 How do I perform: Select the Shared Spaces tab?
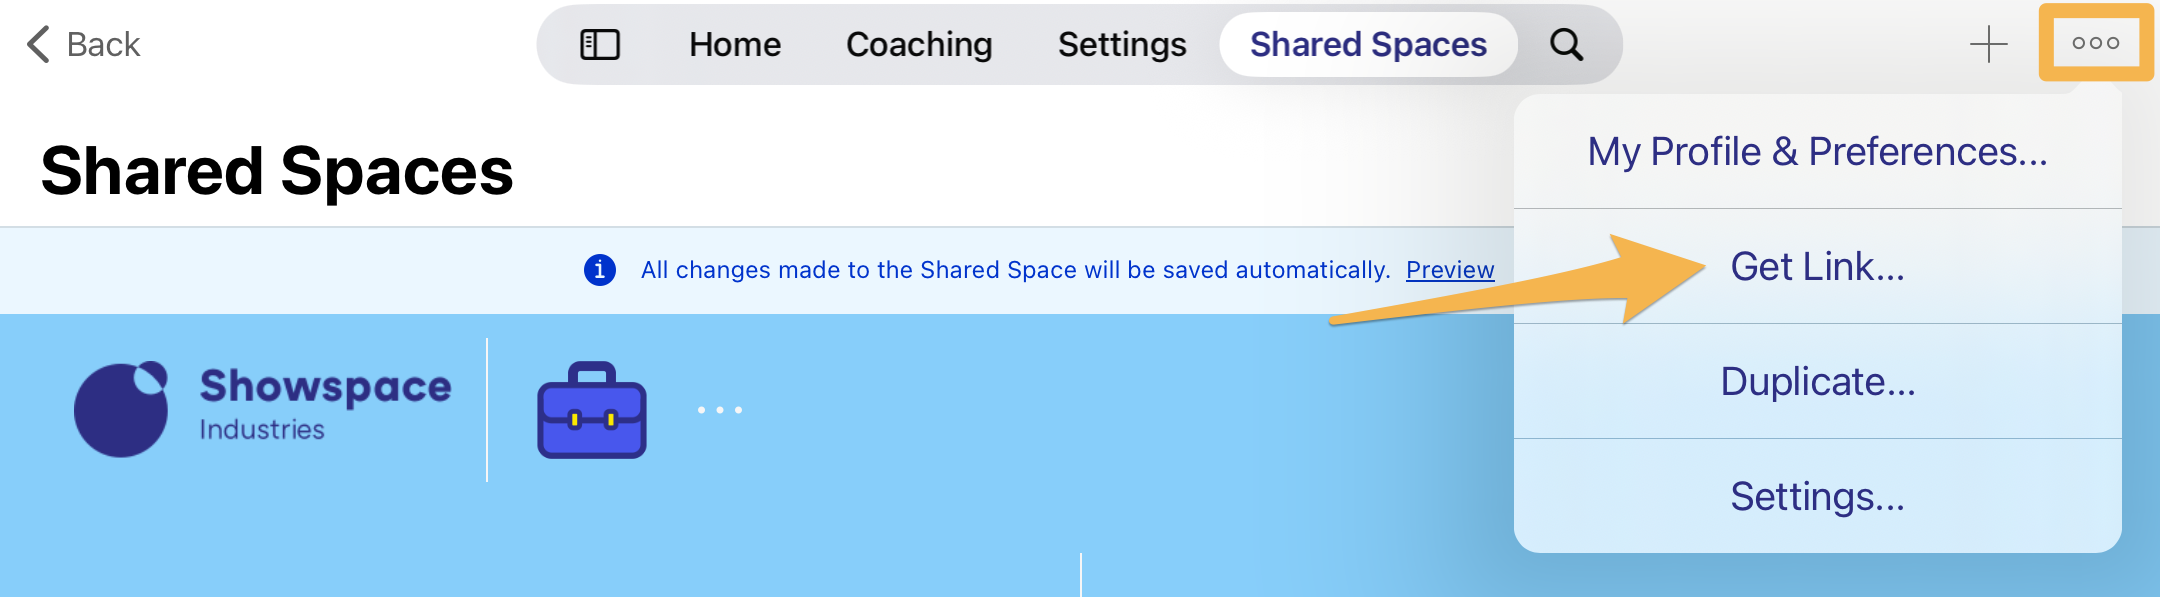pos(1368,45)
